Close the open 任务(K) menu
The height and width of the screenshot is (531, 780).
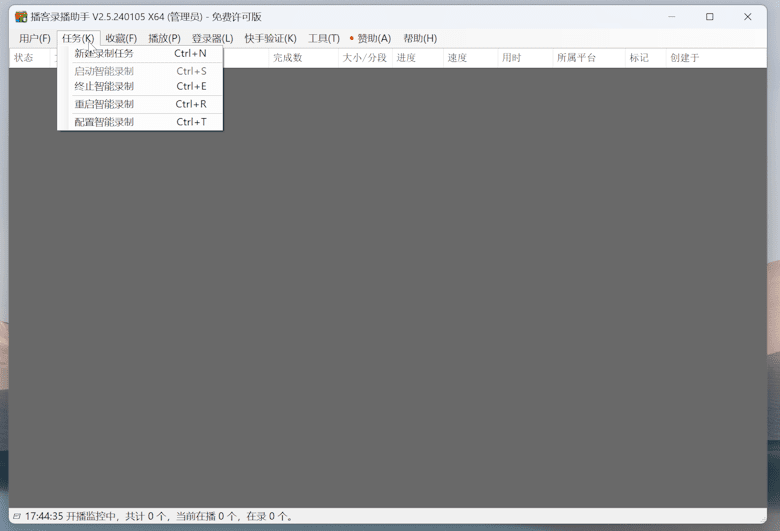(x=78, y=38)
